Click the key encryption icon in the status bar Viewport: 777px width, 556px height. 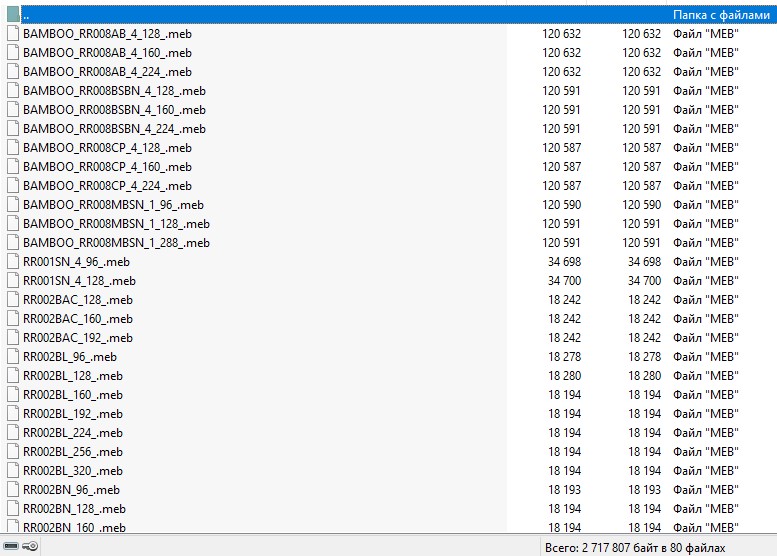pos(30,546)
